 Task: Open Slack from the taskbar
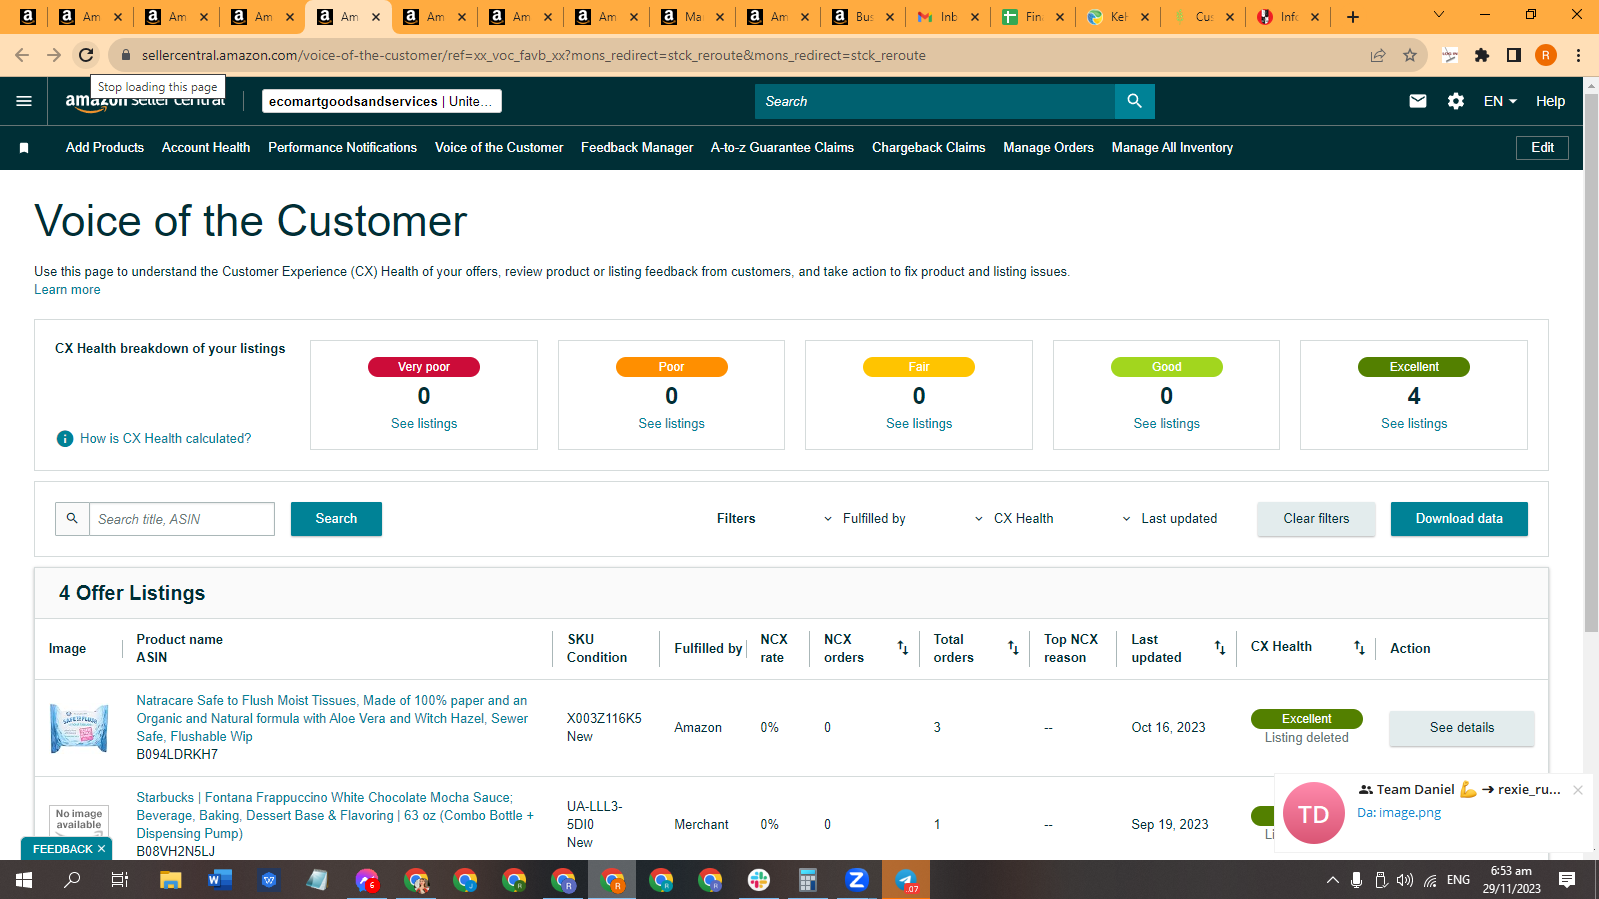click(x=759, y=880)
